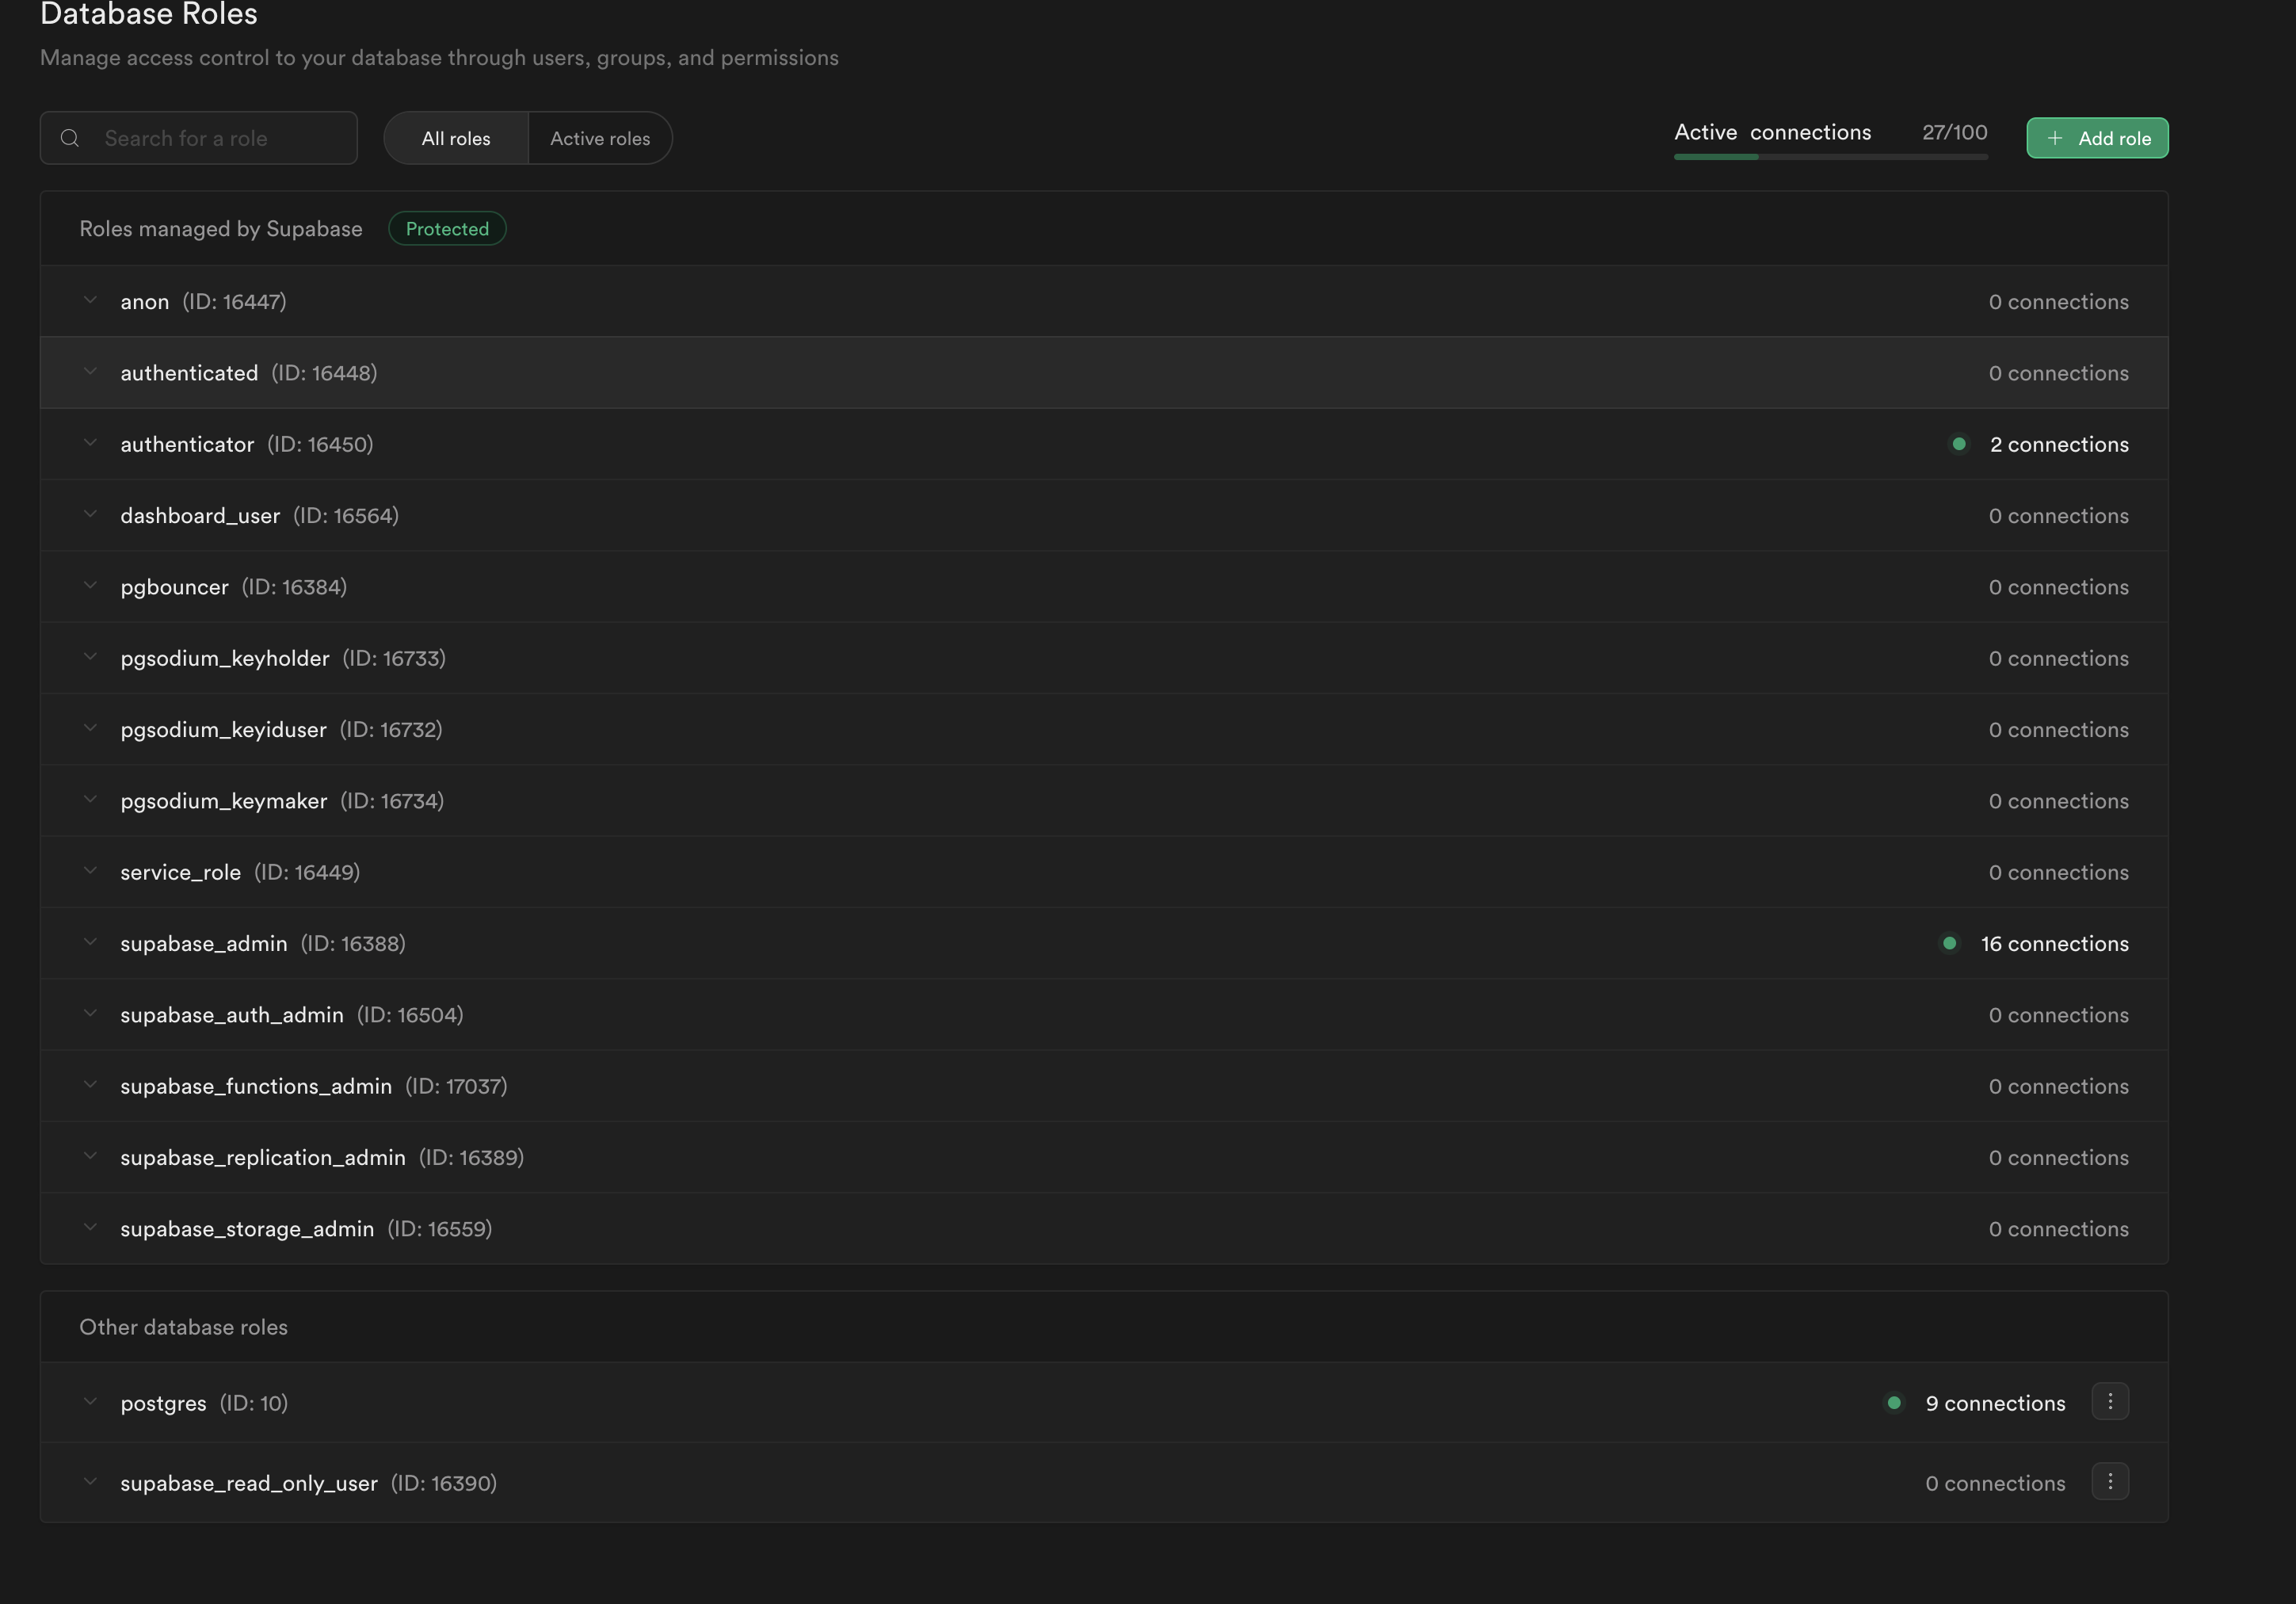2296x1604 pixels.
Task: Expand the supabase_read_only_user role details
Action: (x=90, y=1482)
